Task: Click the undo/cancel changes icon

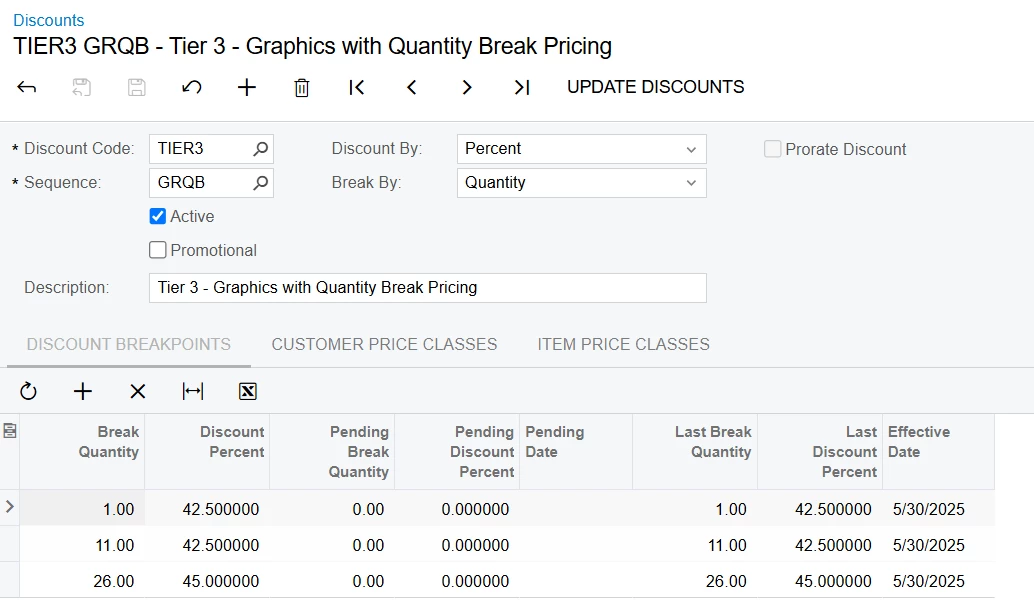Action: click(192, 88)
